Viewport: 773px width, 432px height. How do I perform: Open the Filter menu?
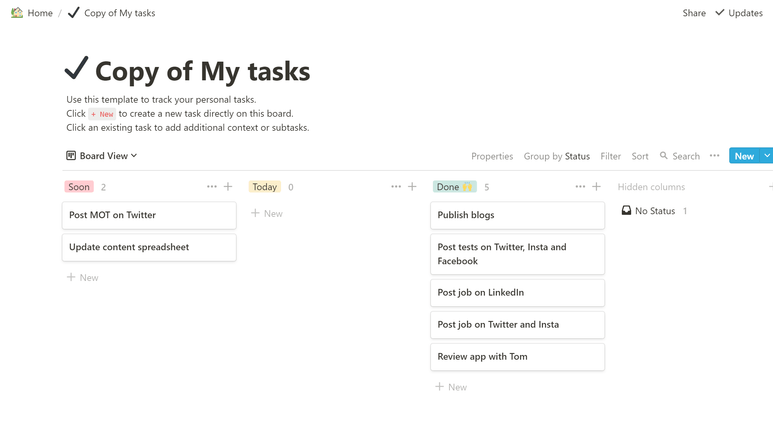[610, 156]
